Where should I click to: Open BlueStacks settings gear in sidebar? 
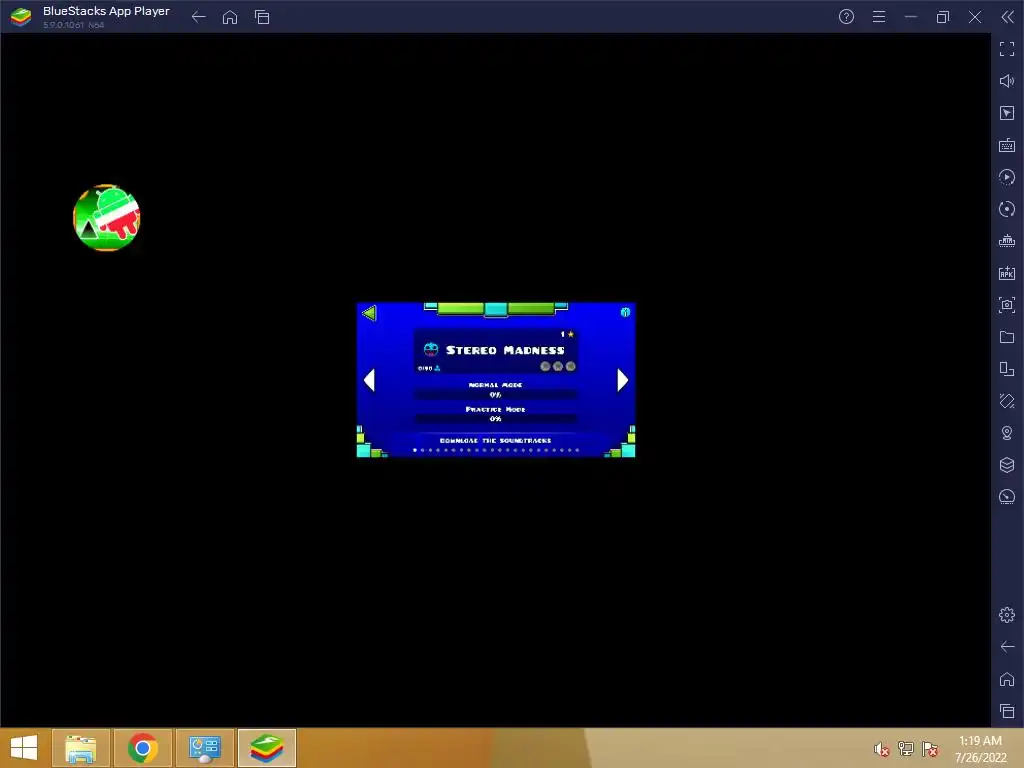[1006, 615]
